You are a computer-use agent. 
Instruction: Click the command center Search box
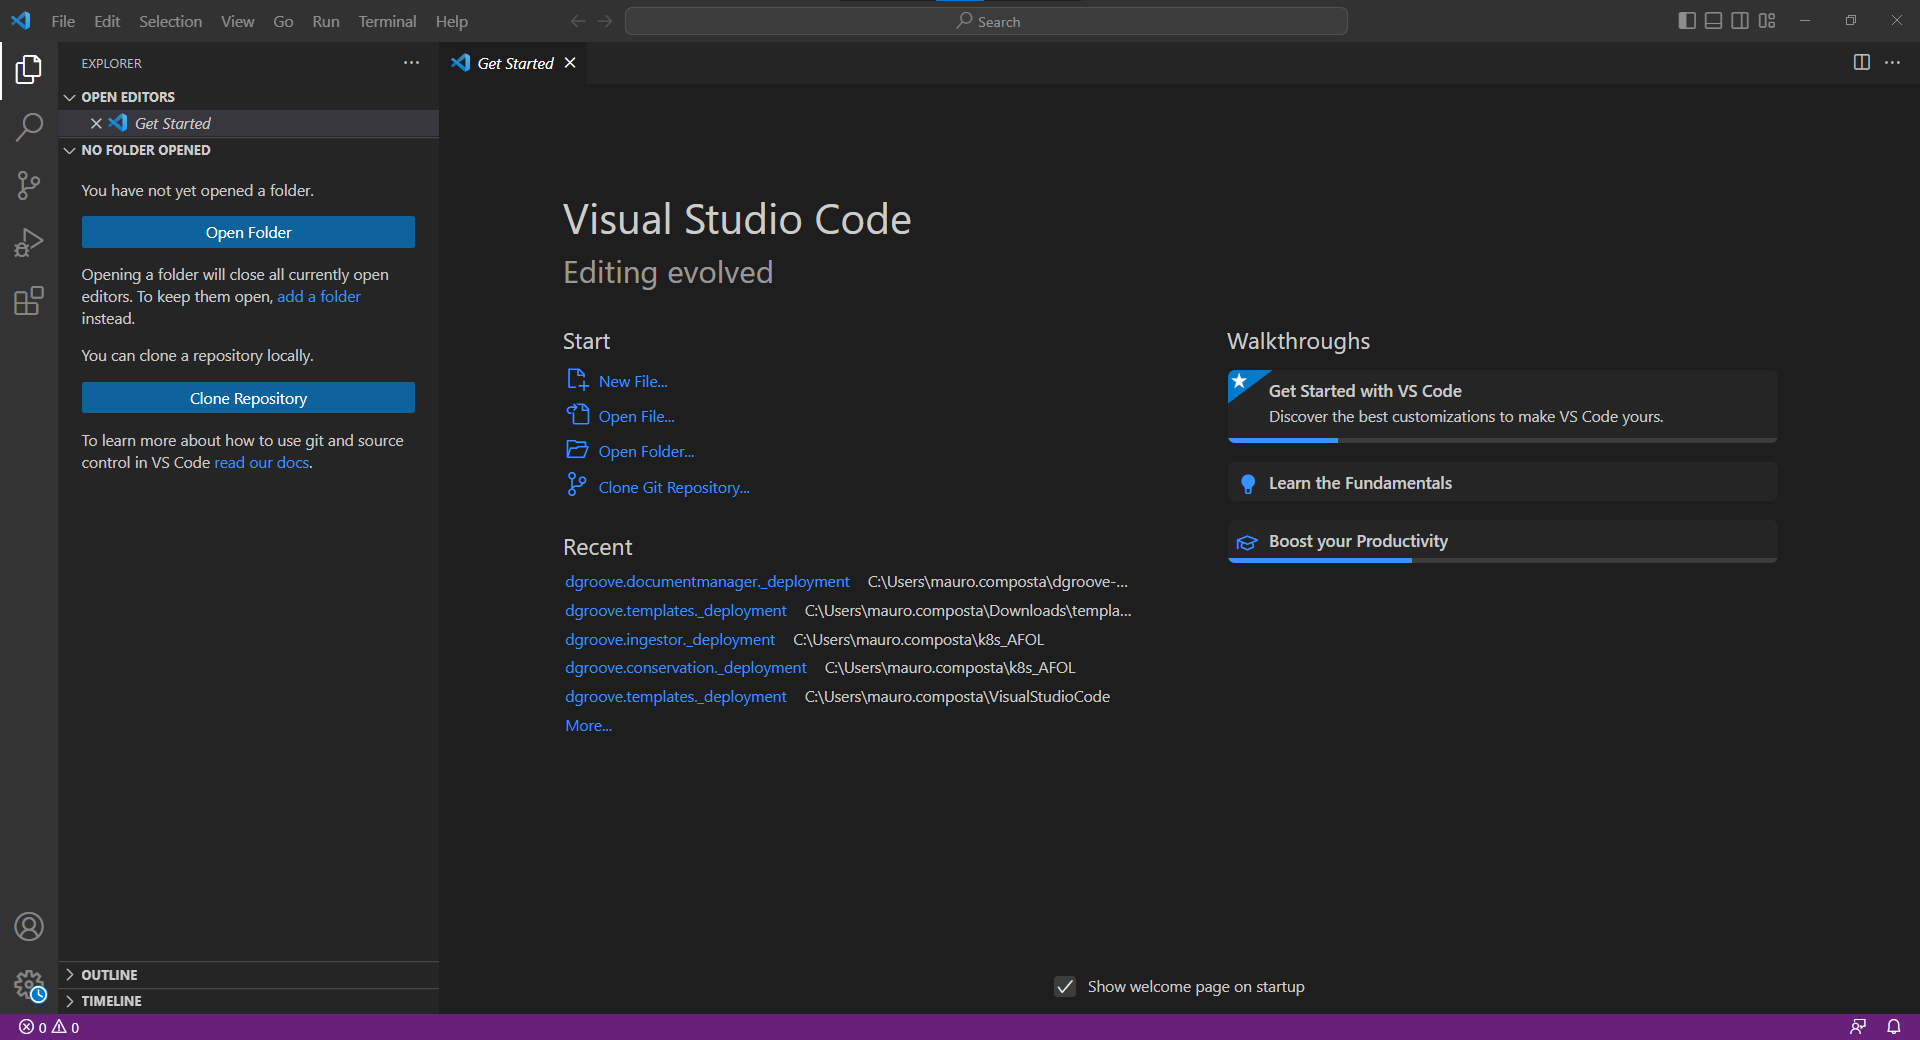tap(986, 21)
